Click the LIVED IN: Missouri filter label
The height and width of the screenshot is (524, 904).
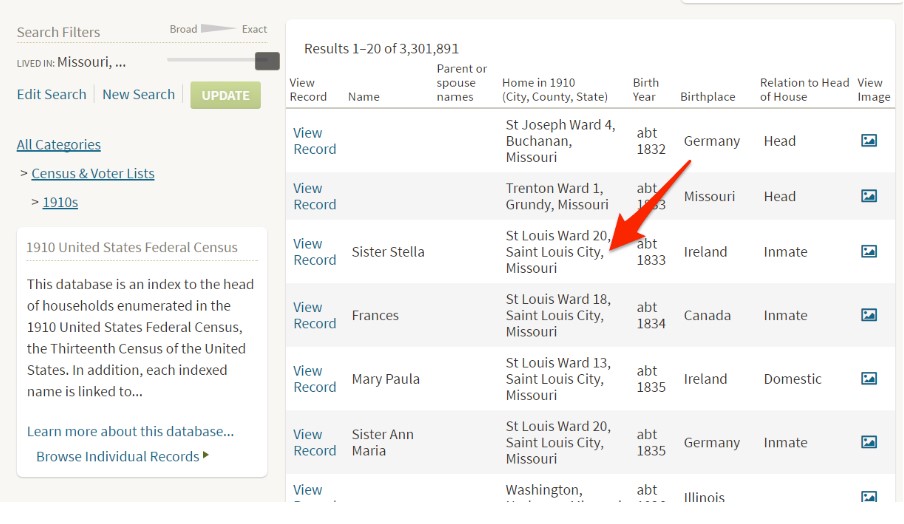tap(71, 62)
